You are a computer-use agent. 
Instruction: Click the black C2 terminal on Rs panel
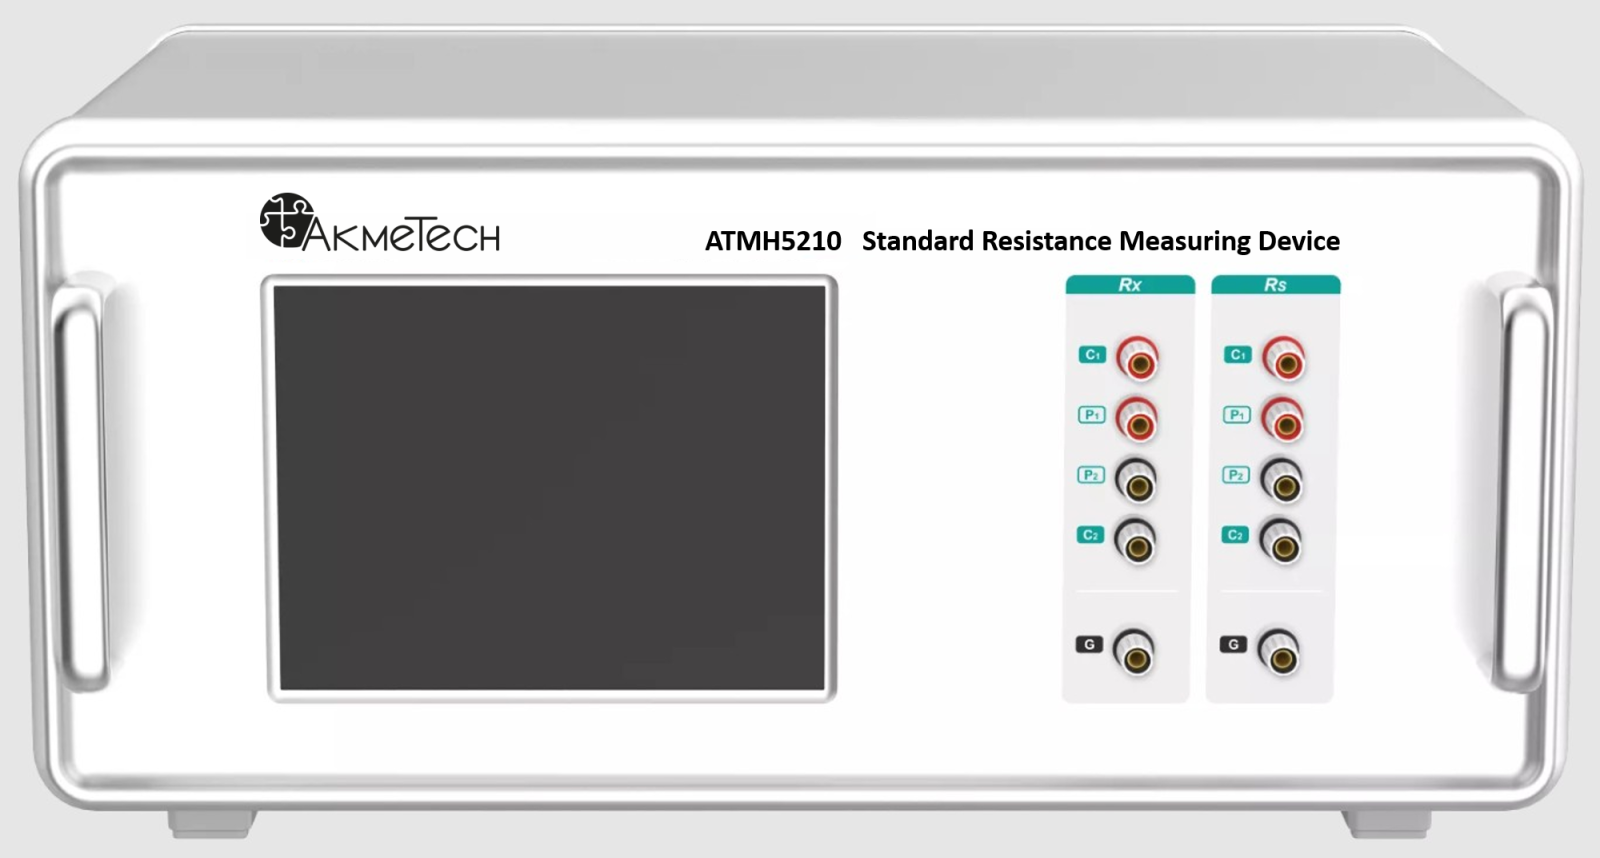click(x=1280, y=541)
